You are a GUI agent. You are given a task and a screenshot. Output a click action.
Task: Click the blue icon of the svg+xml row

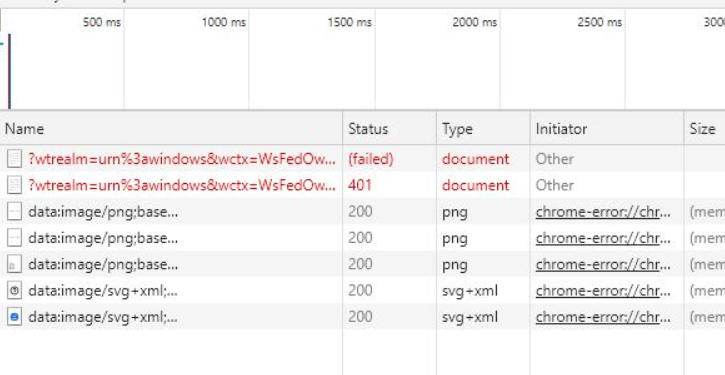tap(14, 317)
